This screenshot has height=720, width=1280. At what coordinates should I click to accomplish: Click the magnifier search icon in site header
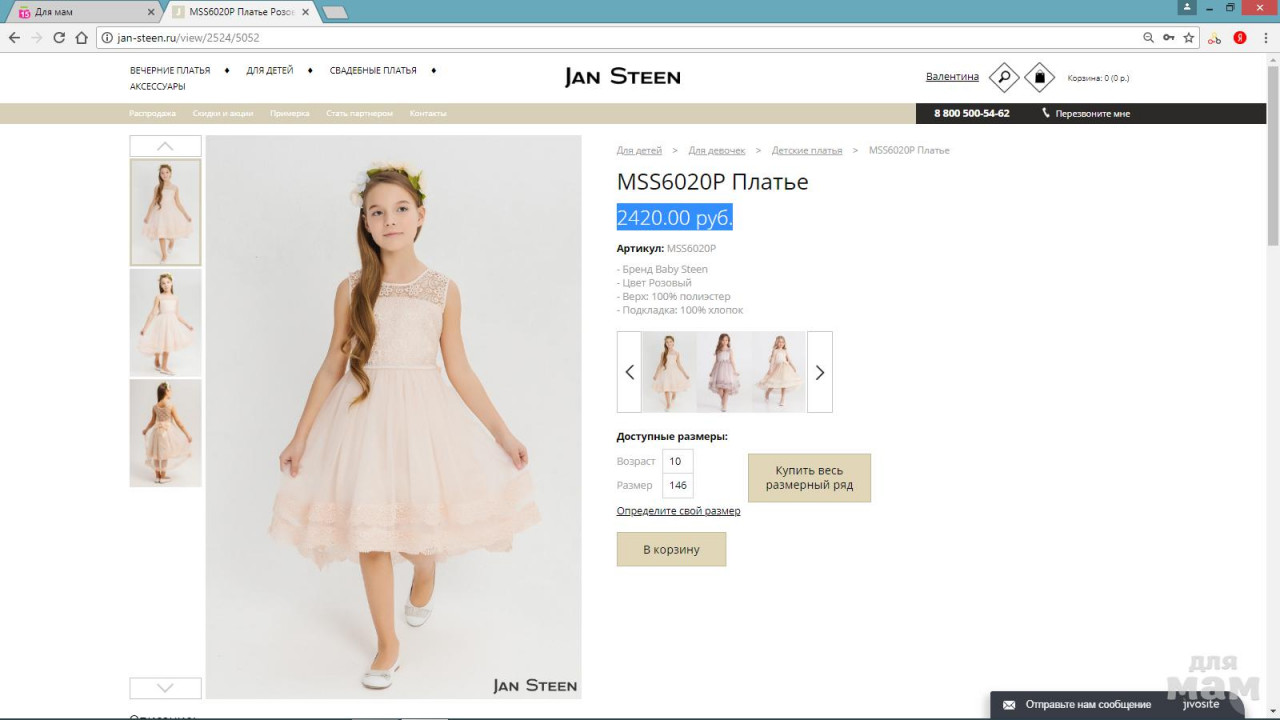1003,77
